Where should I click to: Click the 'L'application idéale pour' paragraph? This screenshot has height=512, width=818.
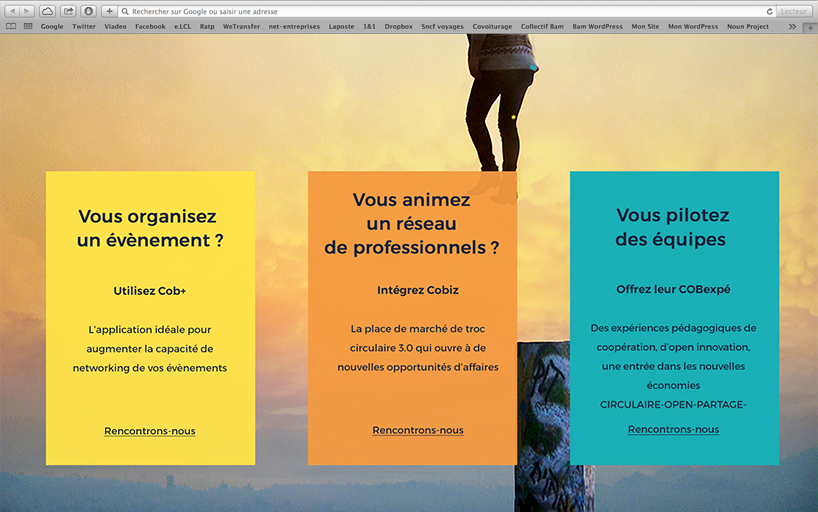150,330
